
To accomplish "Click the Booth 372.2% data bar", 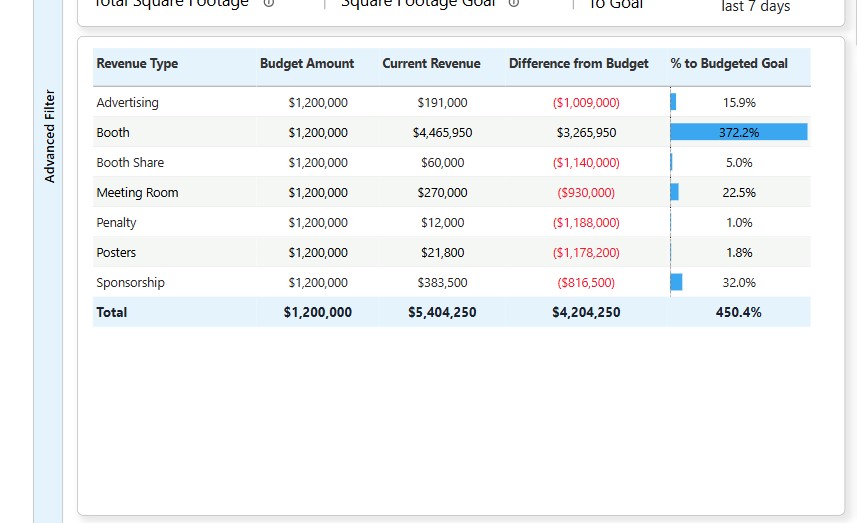I will 739,132.
